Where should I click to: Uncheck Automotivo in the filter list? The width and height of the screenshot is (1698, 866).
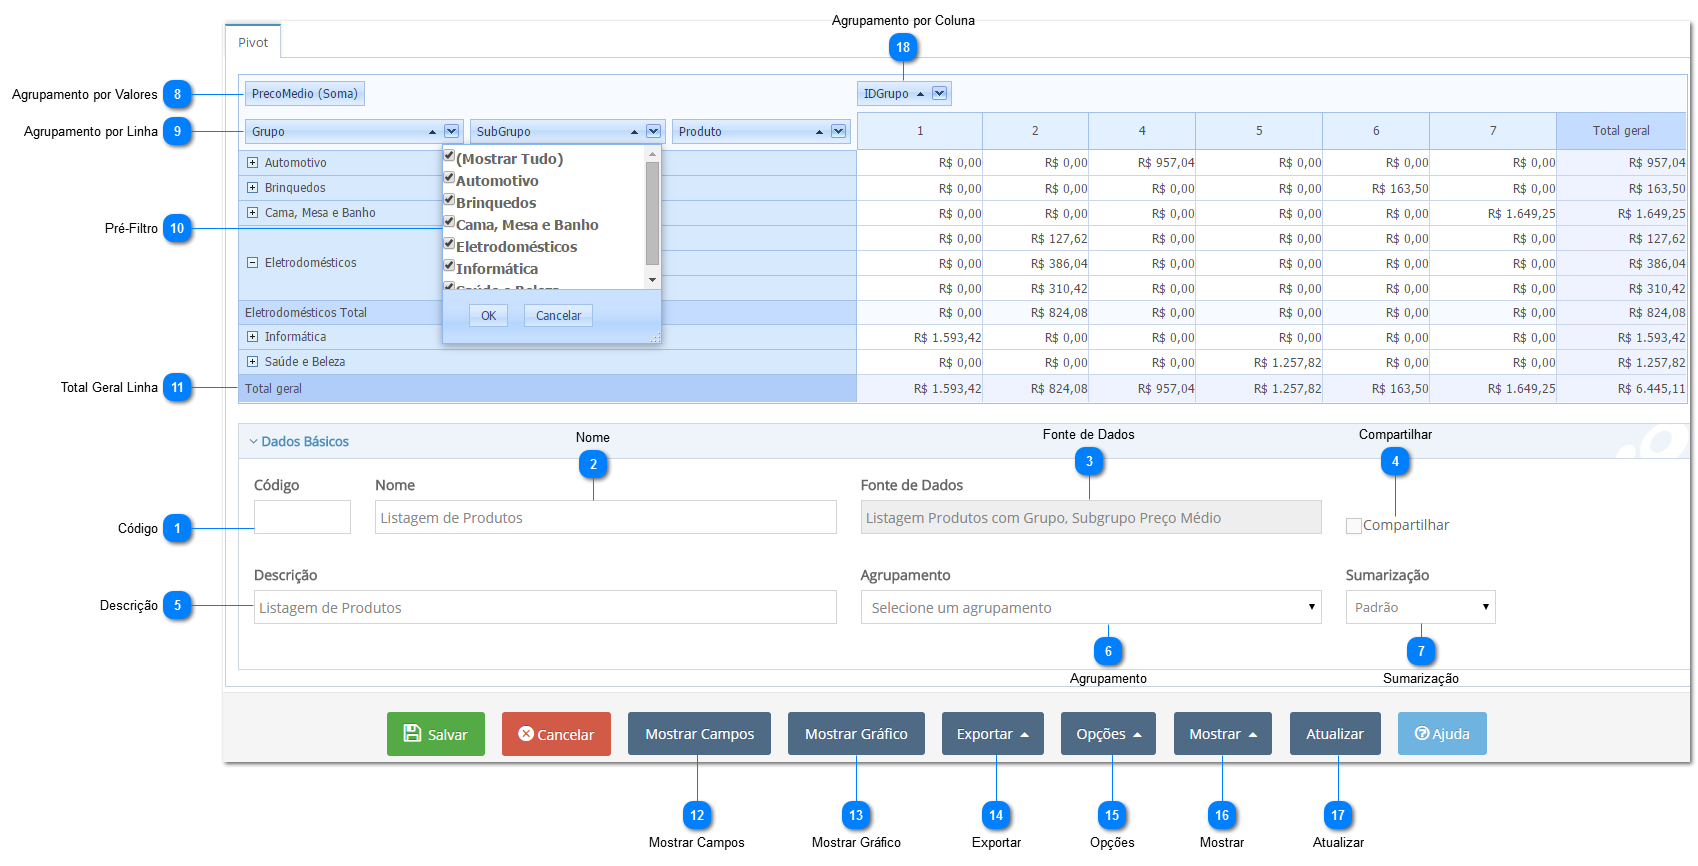[449, 178]
